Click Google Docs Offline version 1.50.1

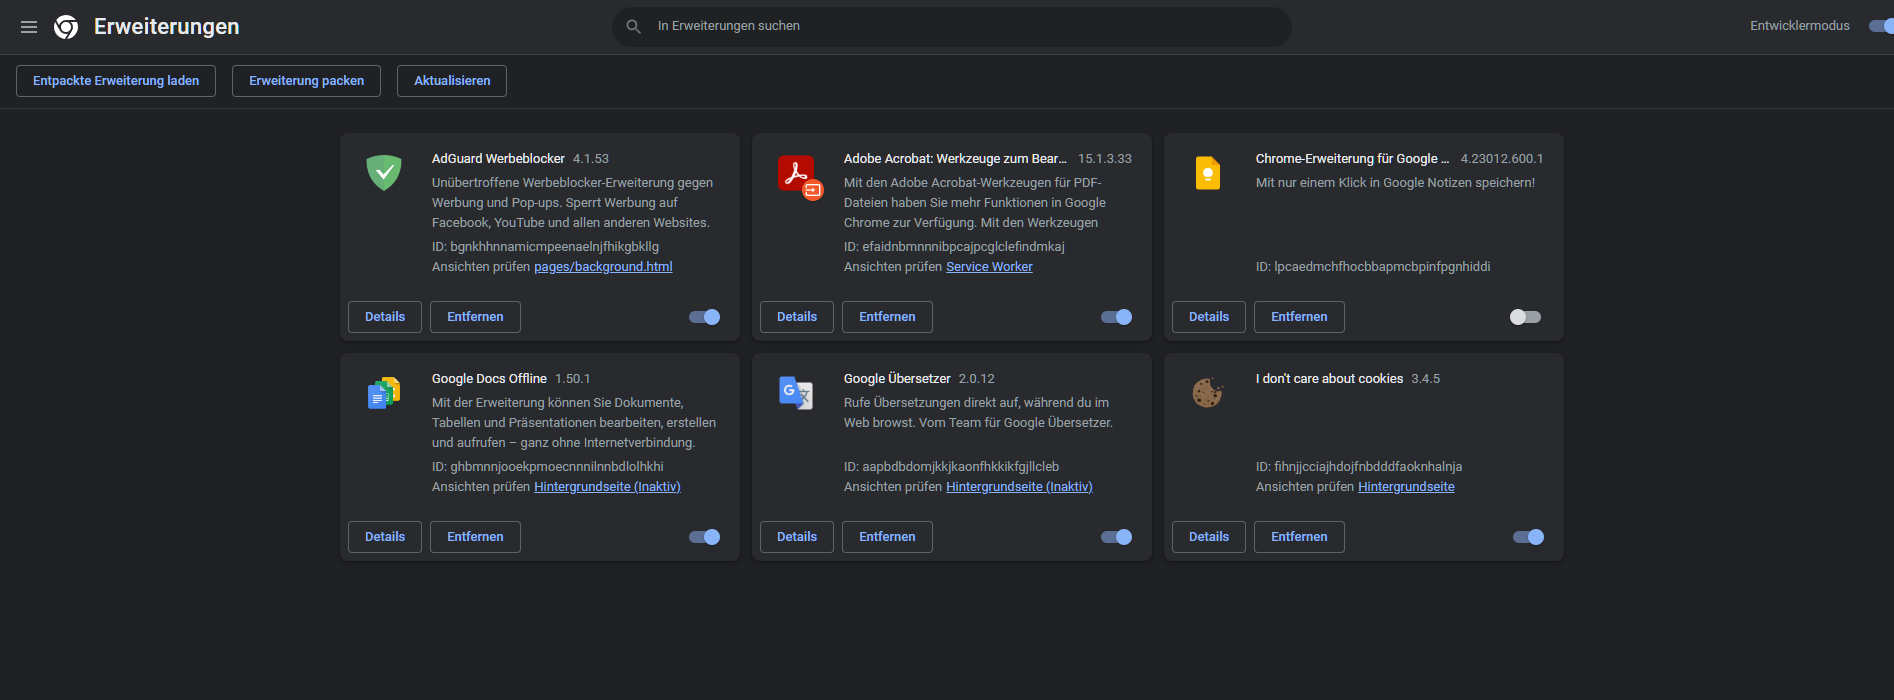(x=573, y=379)
